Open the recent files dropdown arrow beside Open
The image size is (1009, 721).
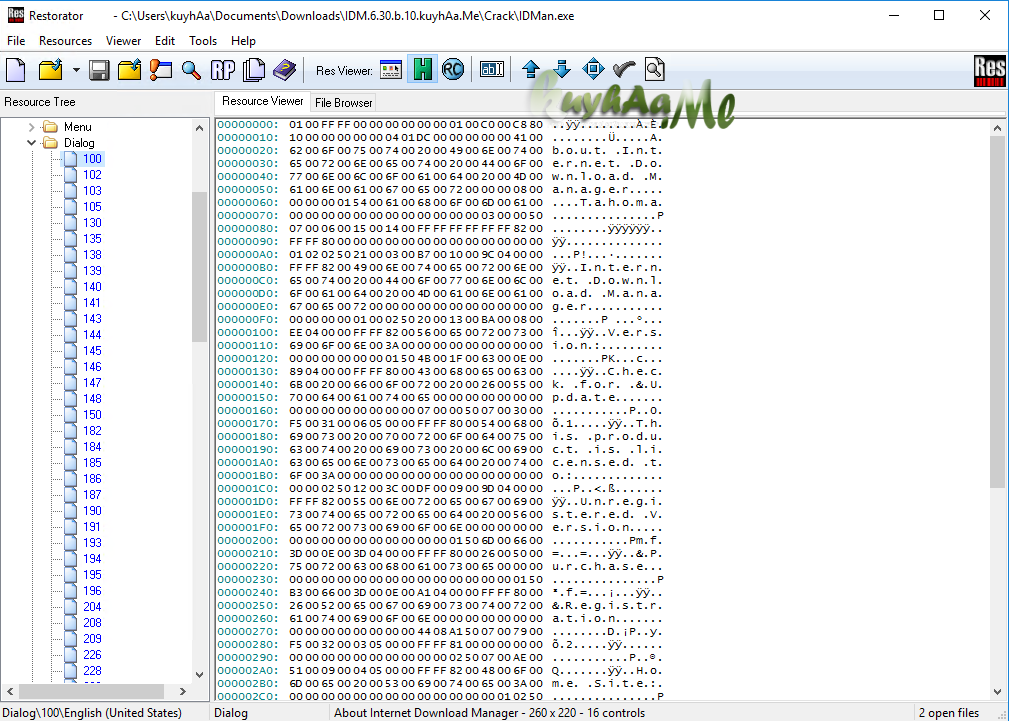pos(76,70)
